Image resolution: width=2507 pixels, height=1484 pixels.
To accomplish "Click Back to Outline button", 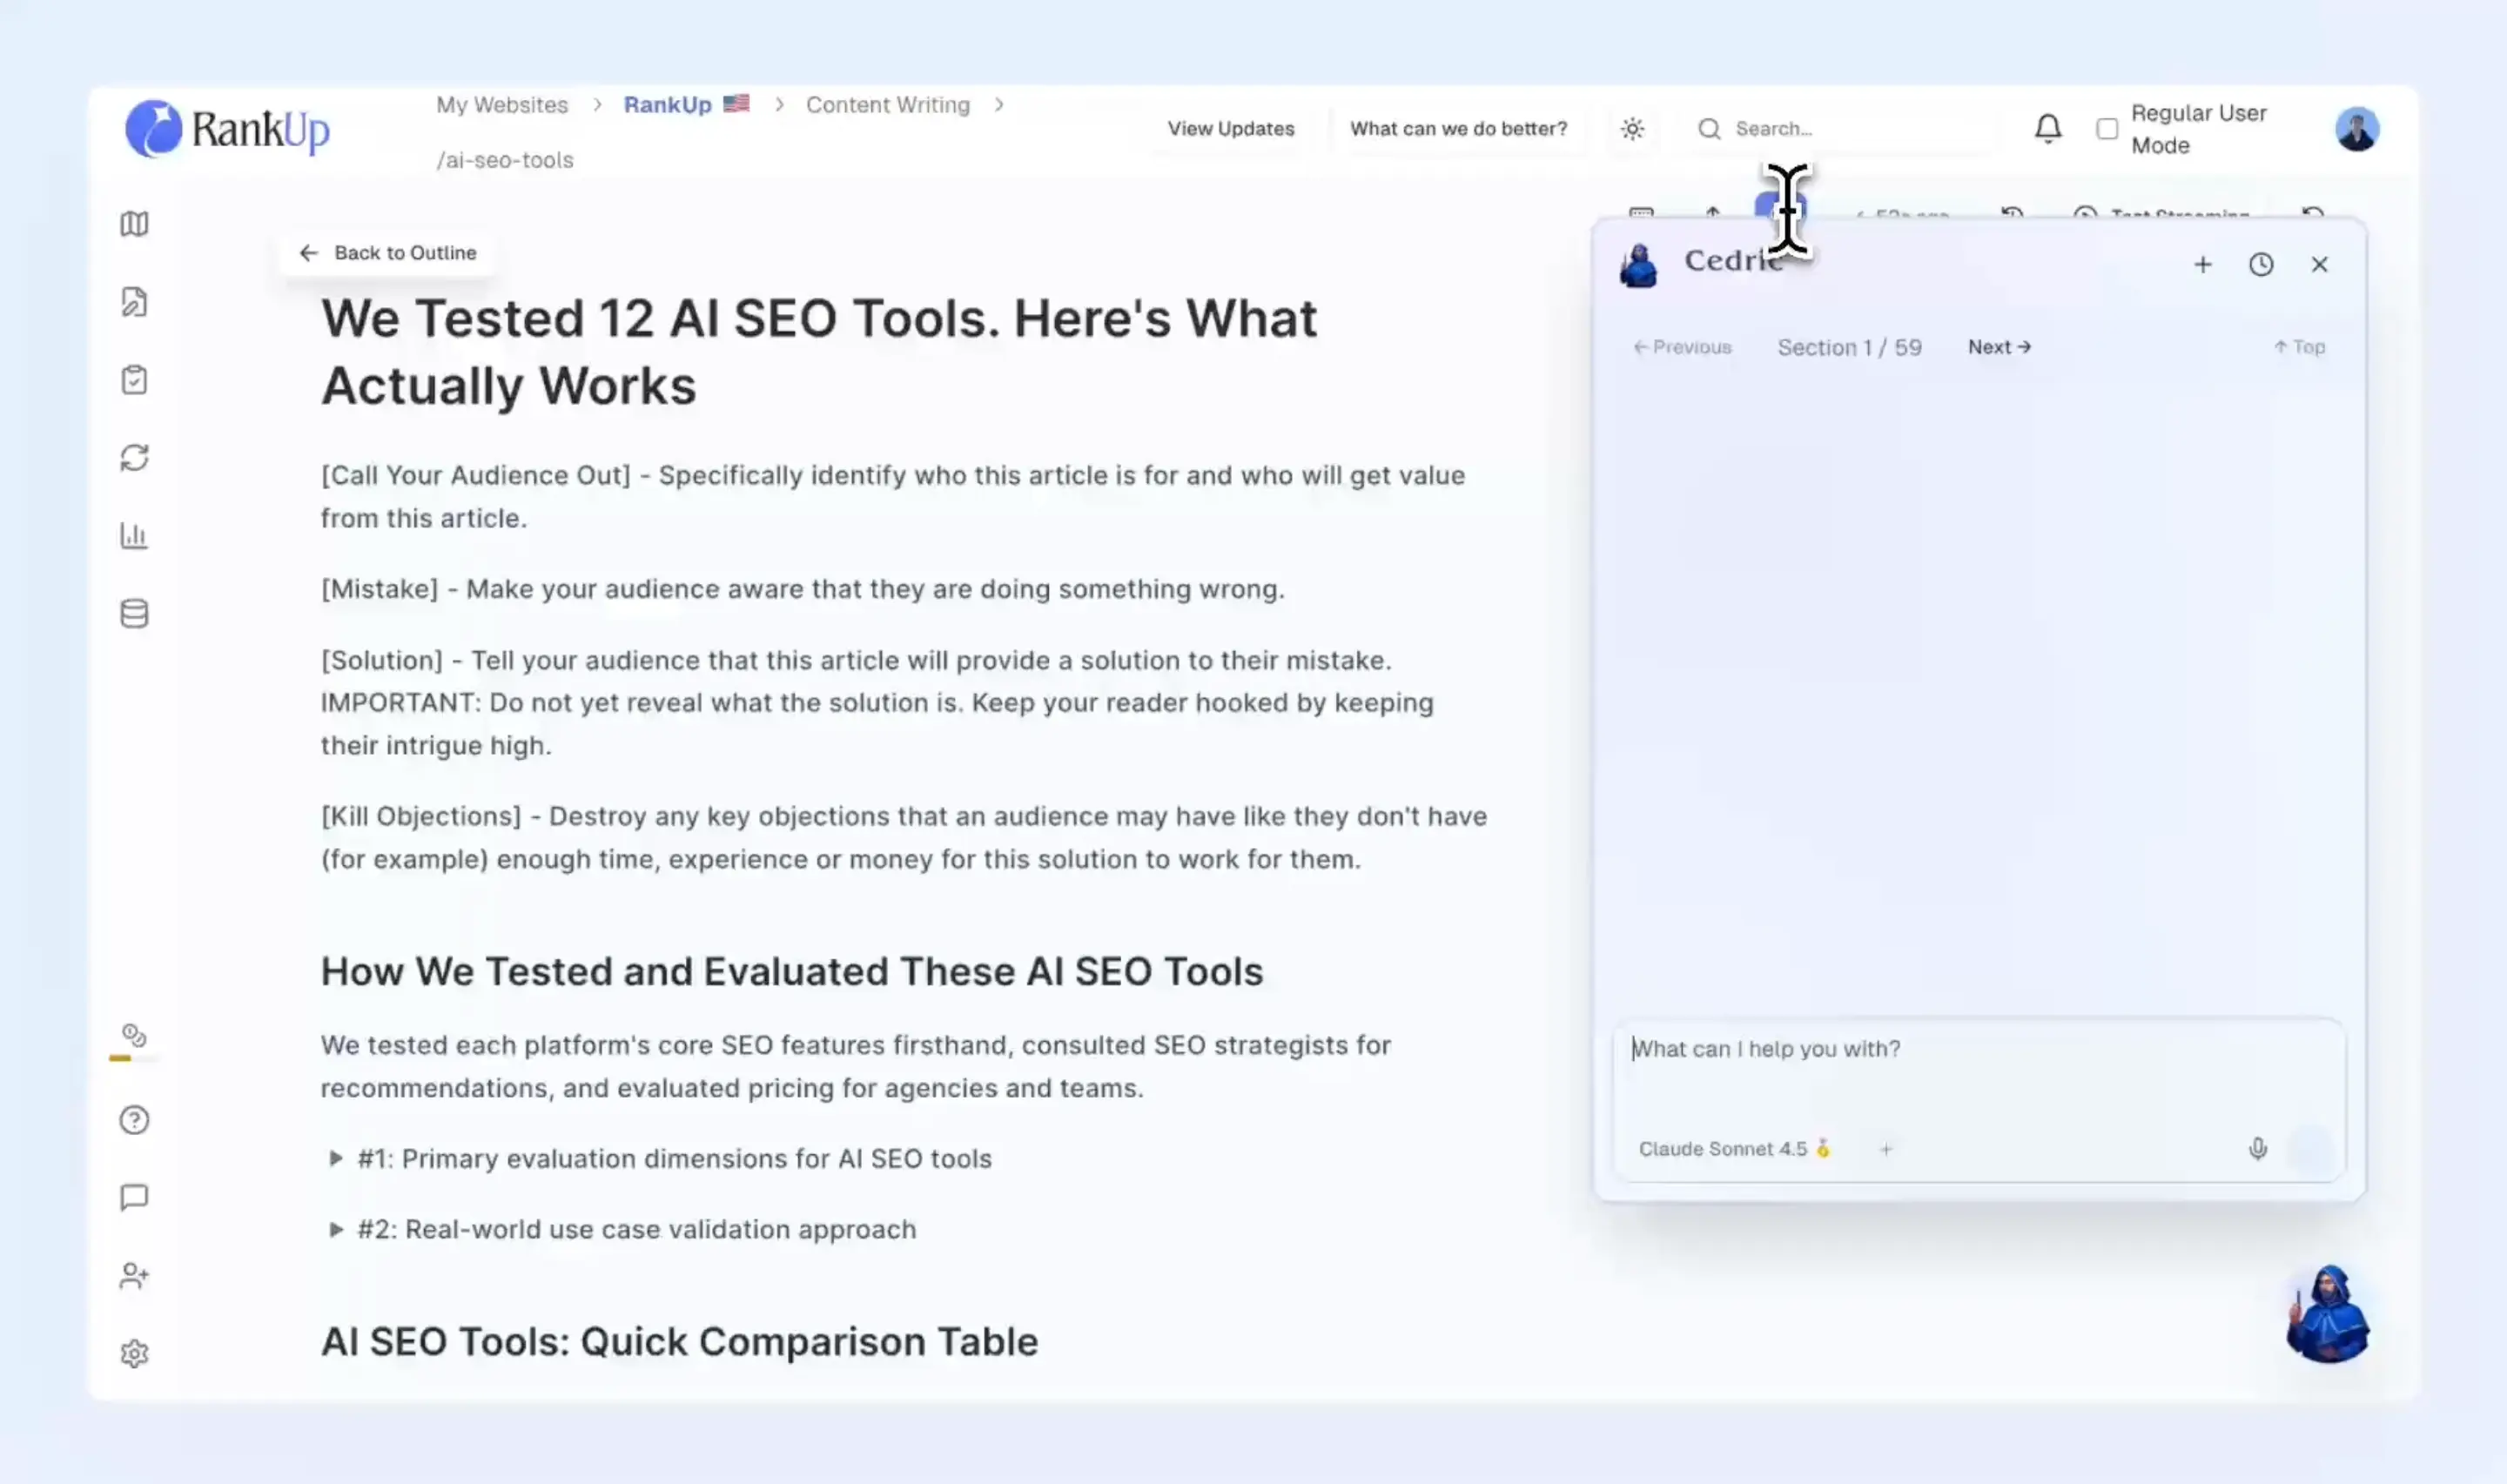I will (x=389, y=253).
